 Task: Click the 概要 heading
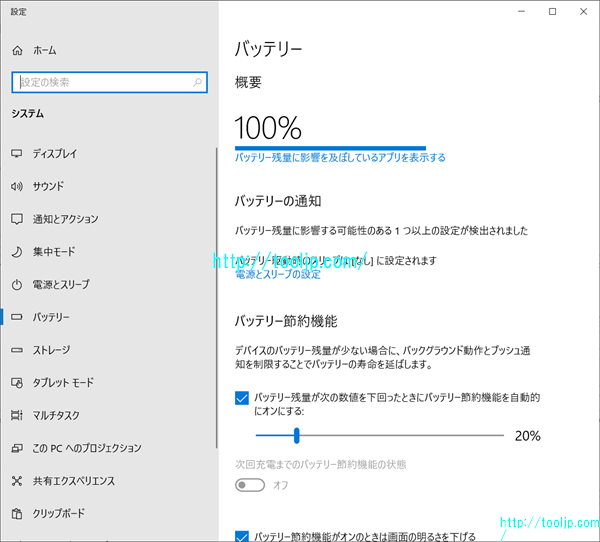248,82
